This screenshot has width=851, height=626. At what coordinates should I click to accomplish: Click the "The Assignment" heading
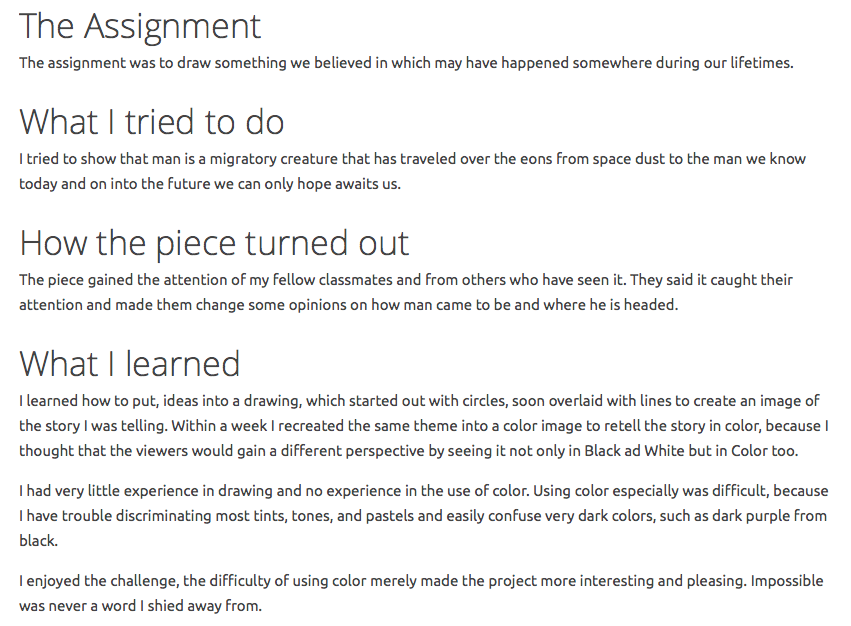pyautogui.click(x=140, y=26)
